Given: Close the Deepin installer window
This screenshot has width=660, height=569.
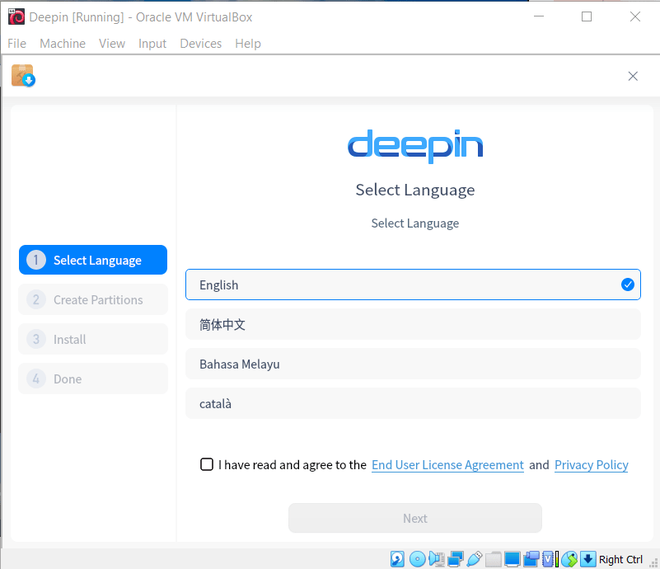Looking at the screenshot, I should click(x=633, y=76).
